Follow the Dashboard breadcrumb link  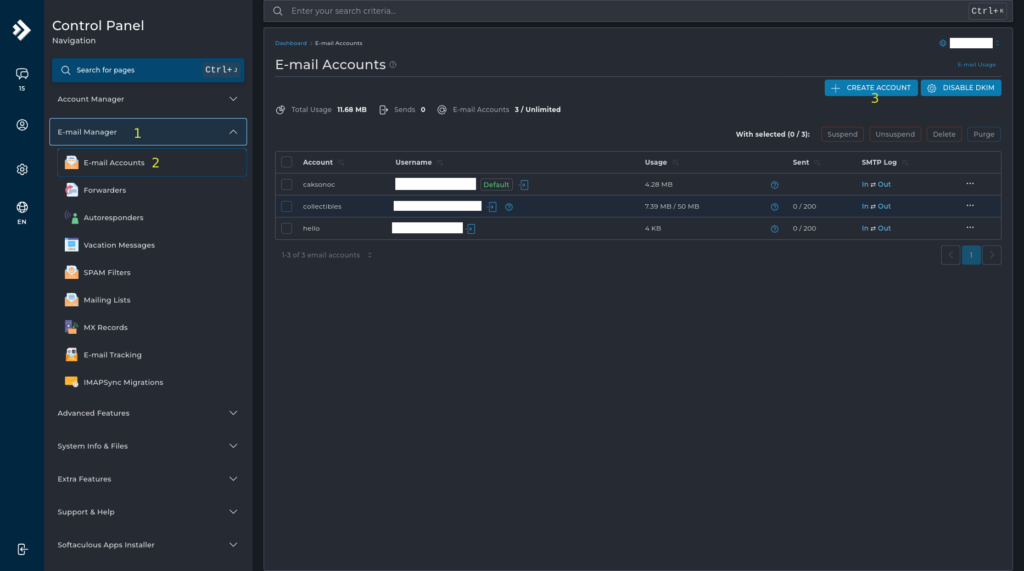point(291,43)
